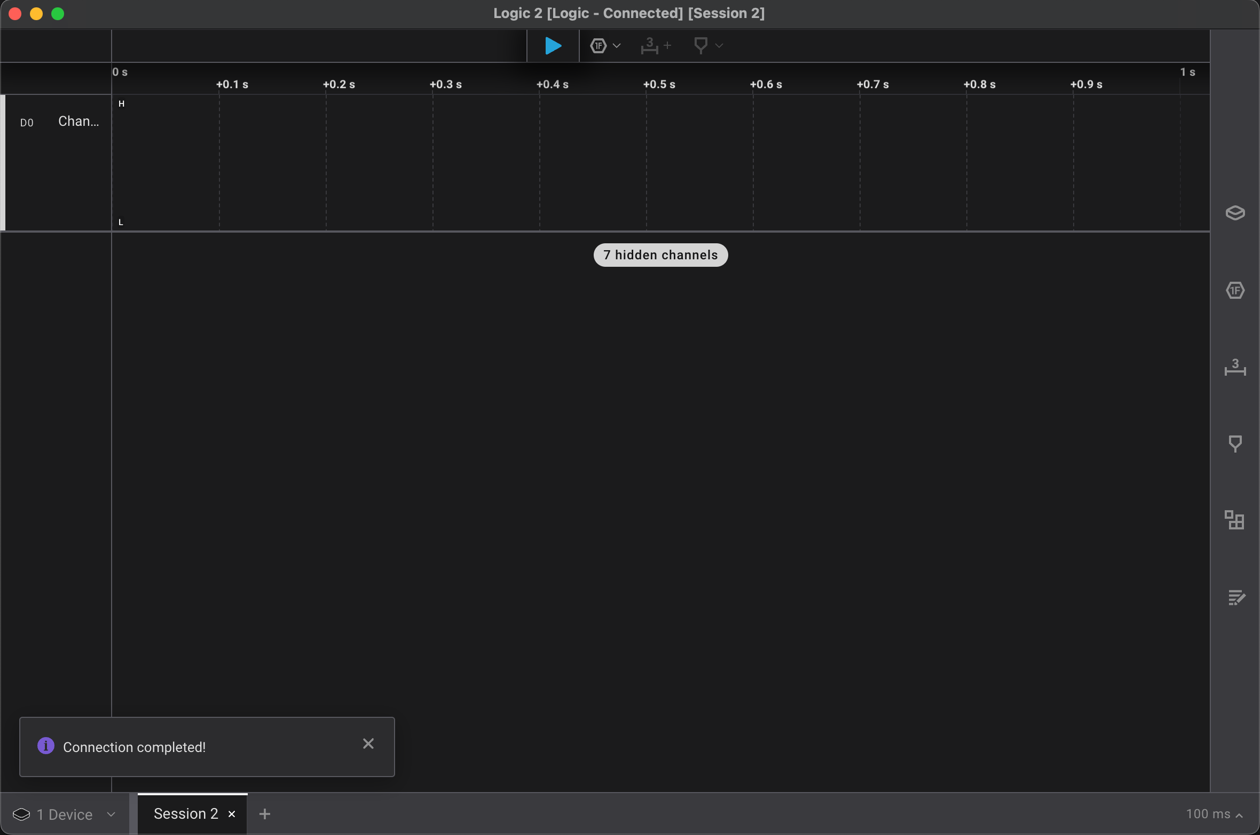Image resolution: width=1260 pixels, height=835 pixels.
Task: Click the 1 s timeline mark
Action: click(x=1187, y=72)
